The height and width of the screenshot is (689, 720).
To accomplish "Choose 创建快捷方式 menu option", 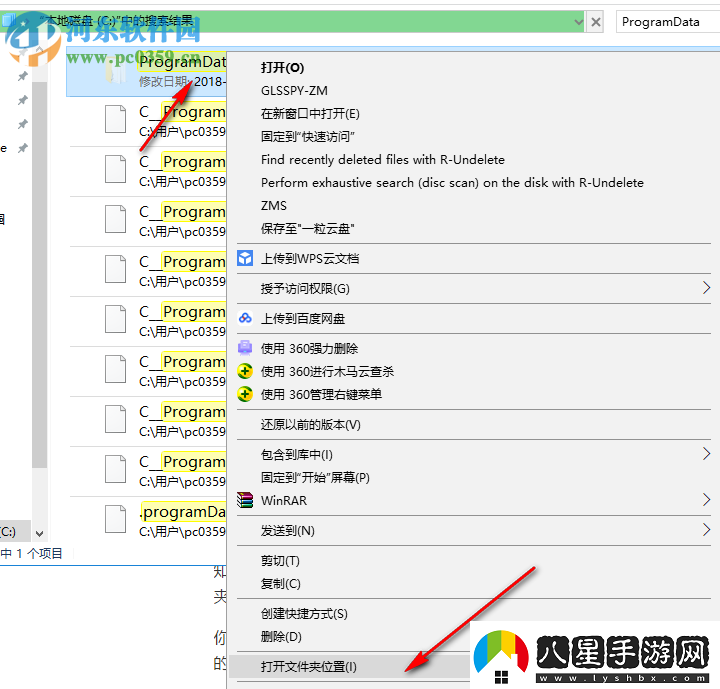I will [x=304, y=614].
